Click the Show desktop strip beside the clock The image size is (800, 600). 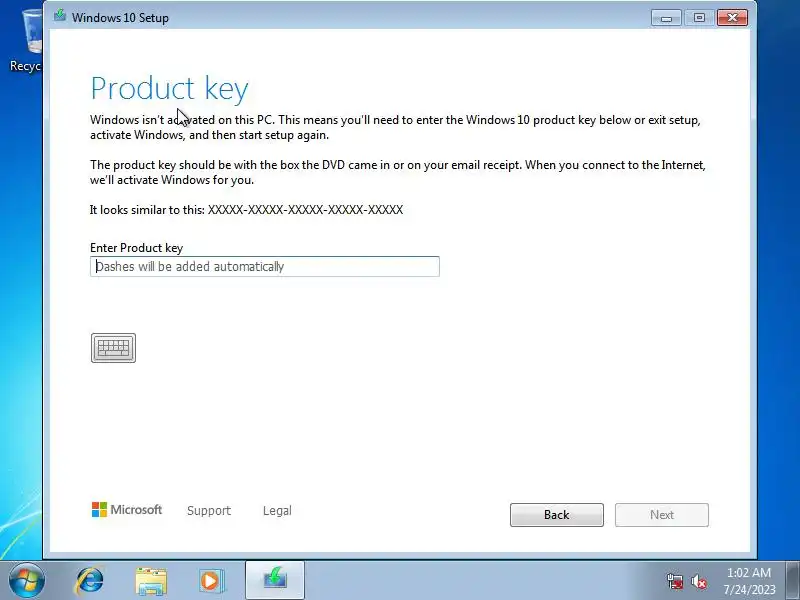point(793,580)
